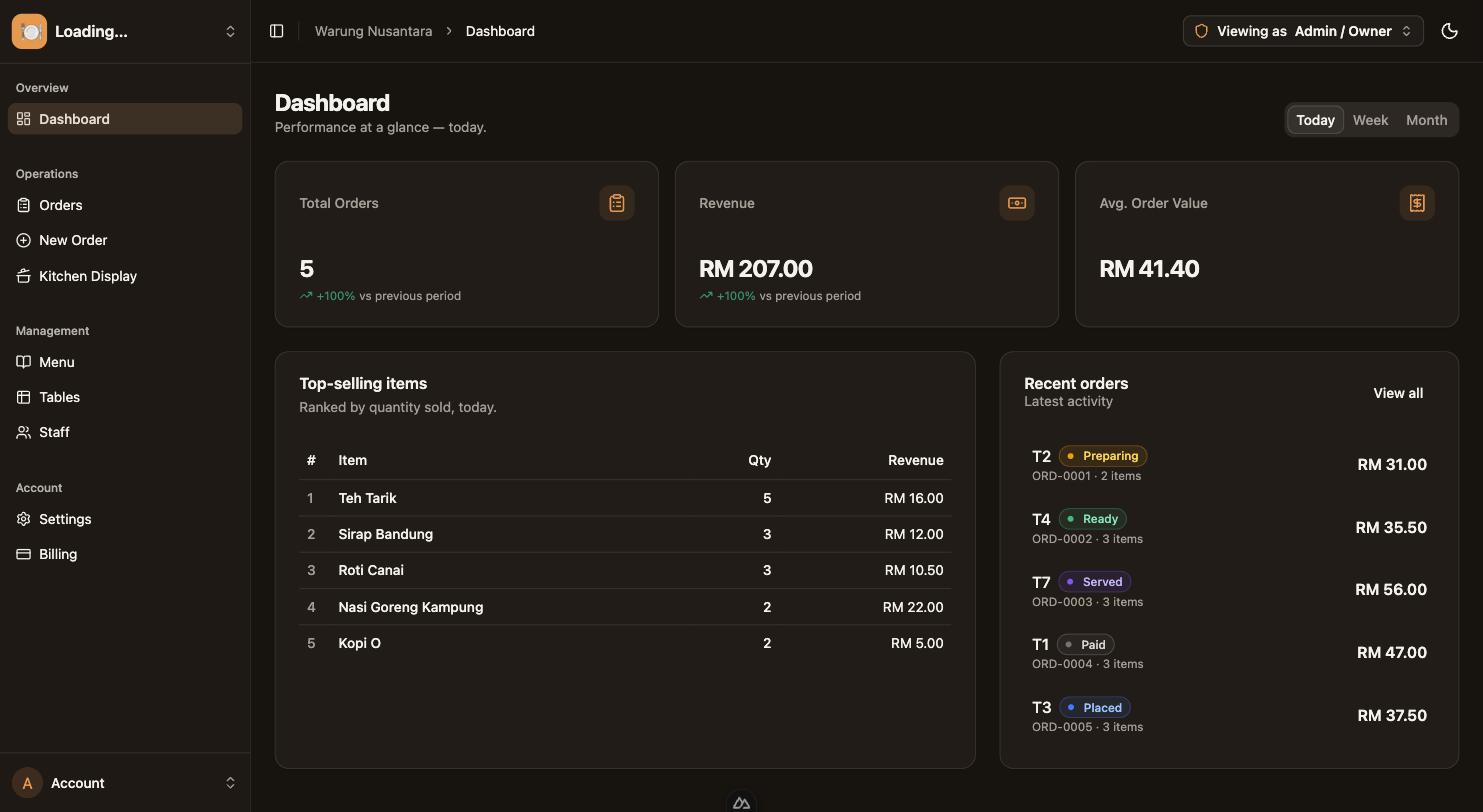Click the Billing card icon
The width and height of the screenshot is (1483, 812).
point(24,554)
